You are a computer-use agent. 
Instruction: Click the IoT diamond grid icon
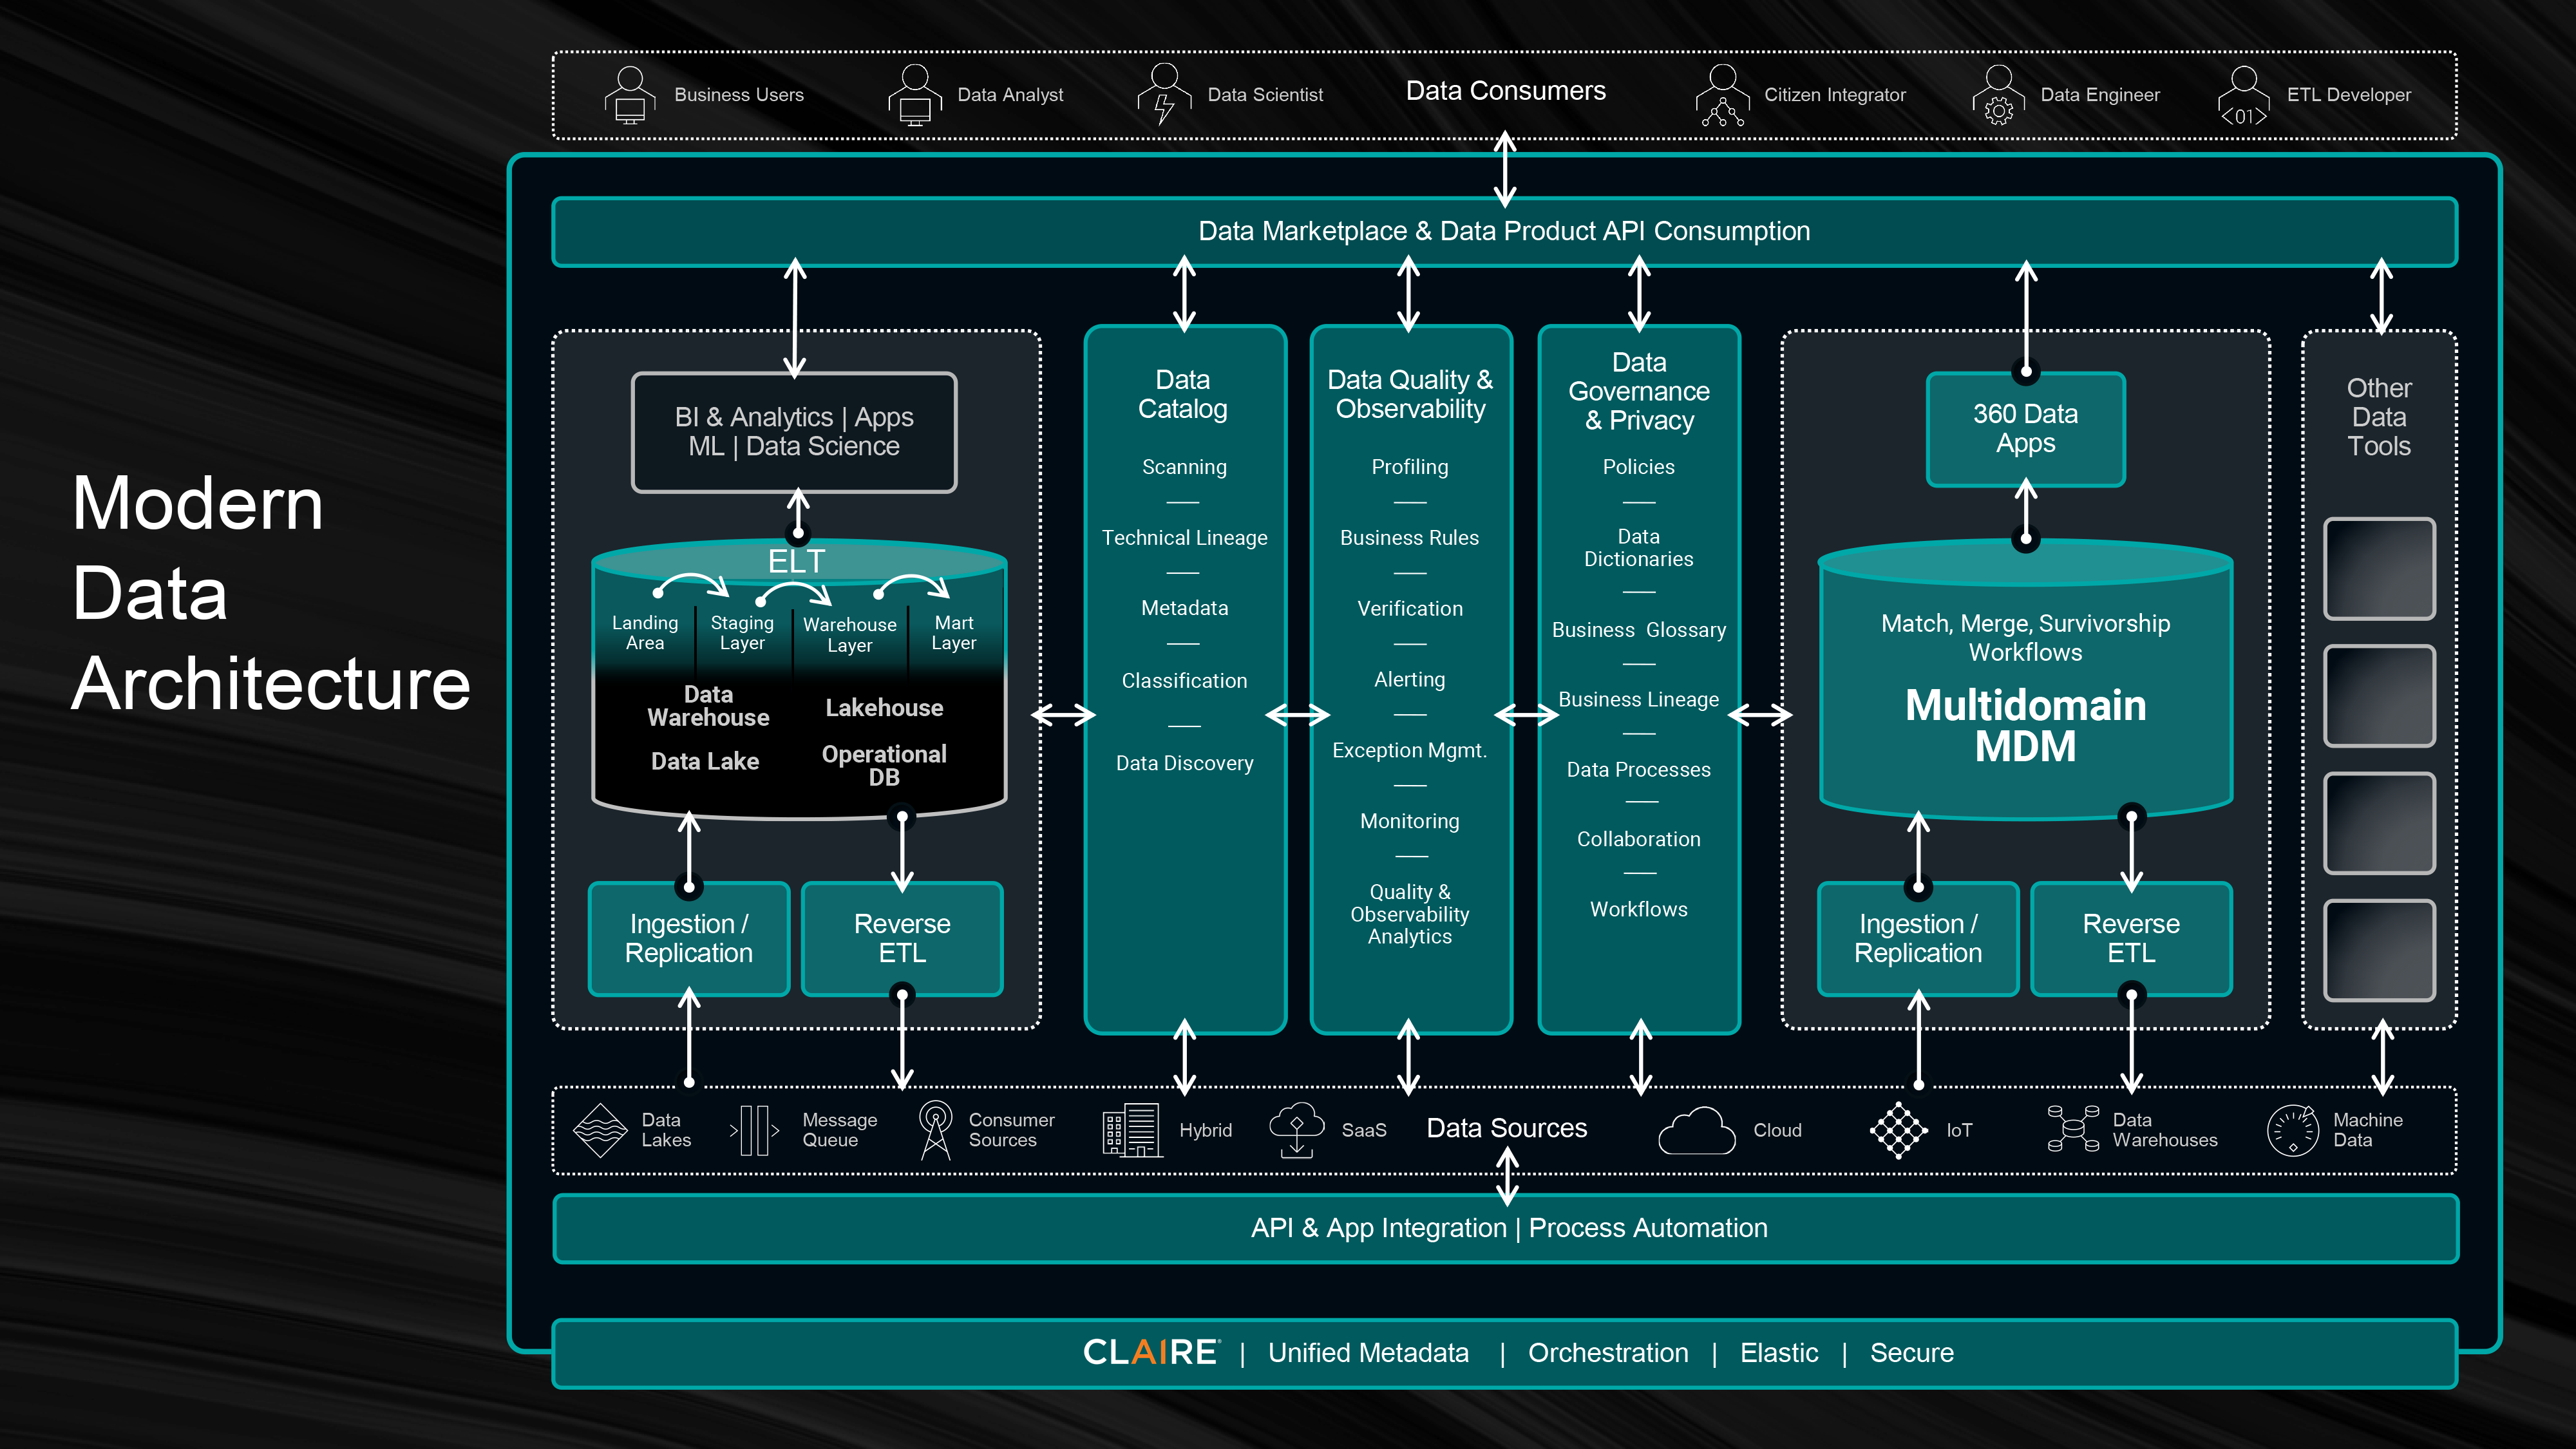tap(1898, 1130)
